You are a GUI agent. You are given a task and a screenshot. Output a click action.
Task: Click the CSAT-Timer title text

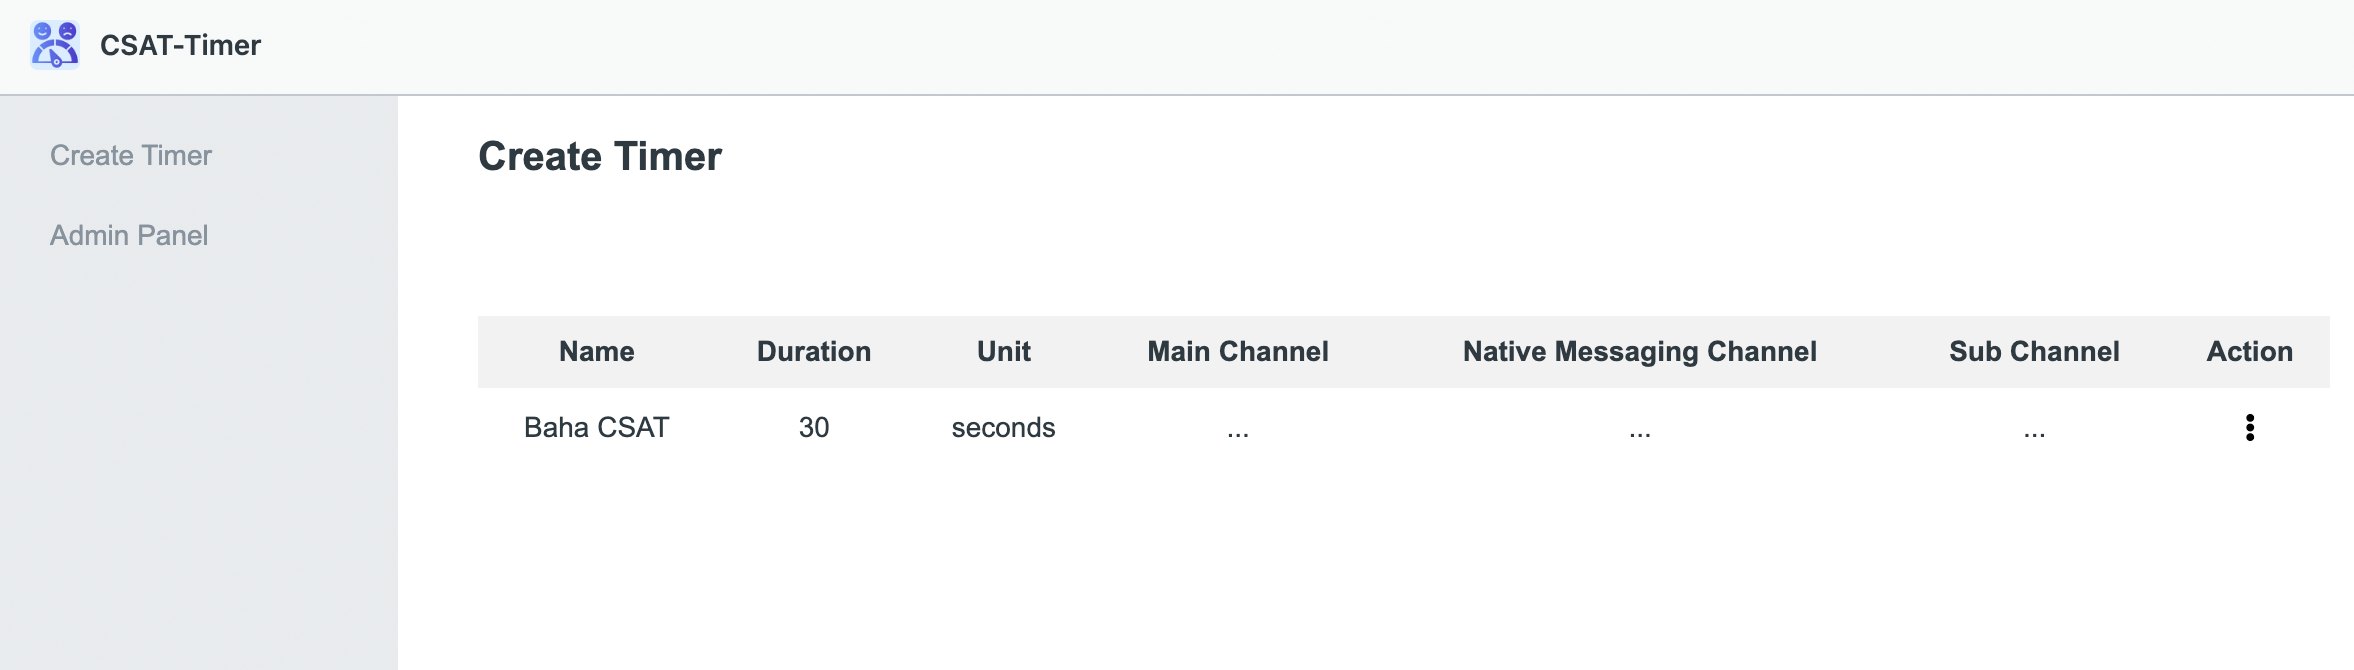pos(180,44)
